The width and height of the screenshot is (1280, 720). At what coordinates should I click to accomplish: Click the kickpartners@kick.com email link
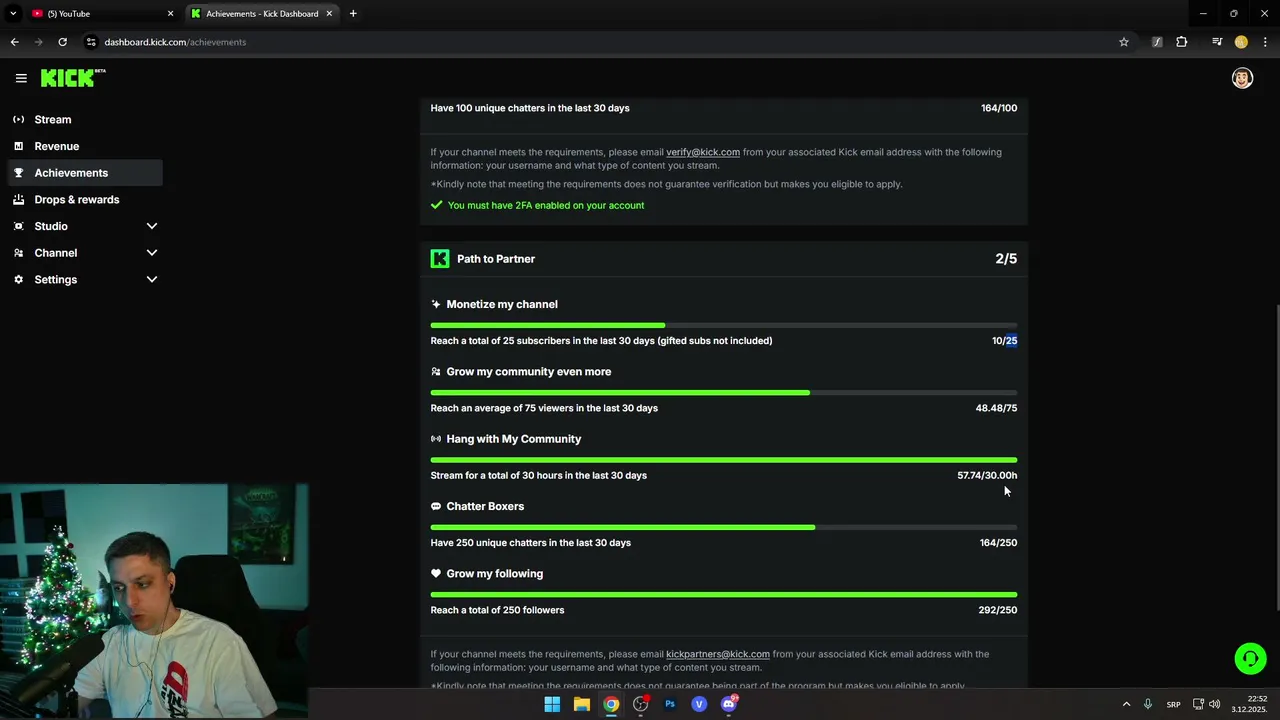(718, 654)
